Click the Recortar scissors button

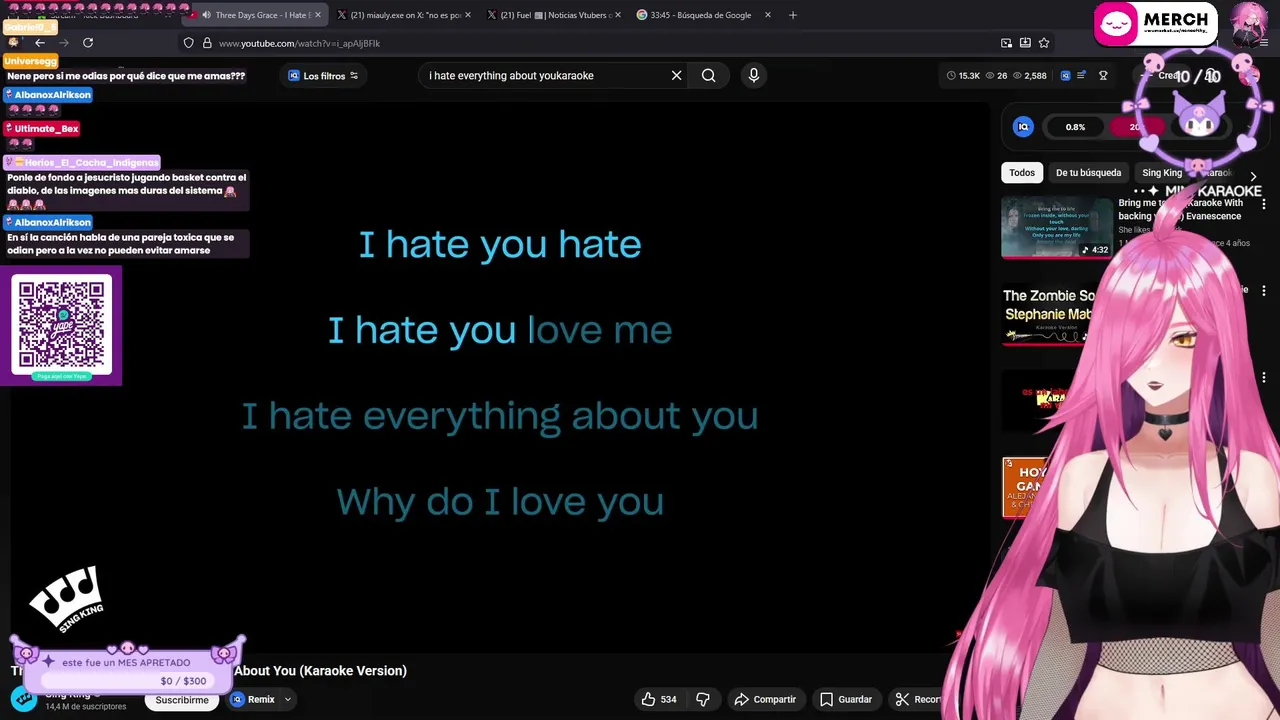pyautogui.click(x=918, y=700)
